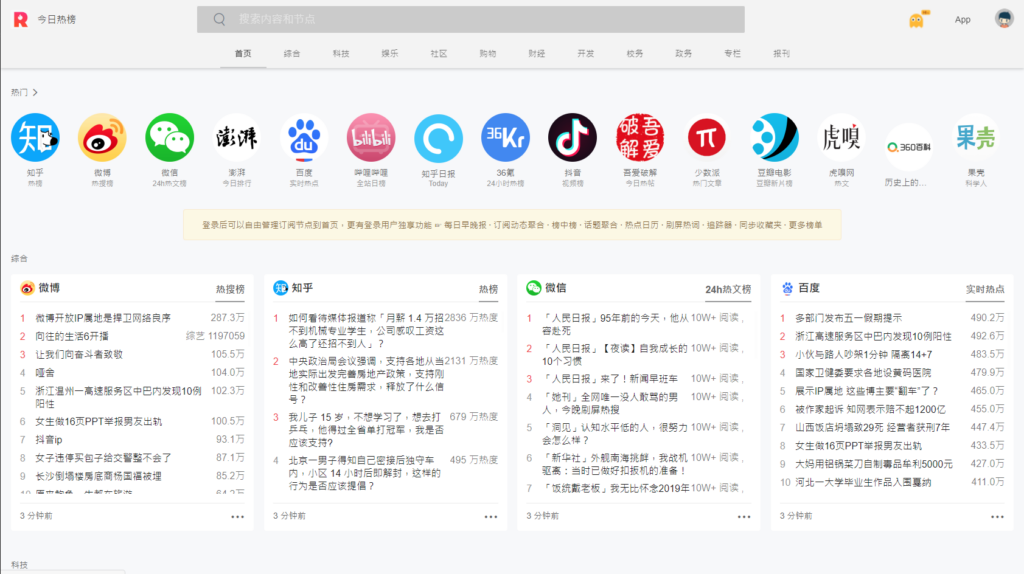Click the WeChat (微信) 24h icon
The image size is (1024, 574).
coord(169,138)
